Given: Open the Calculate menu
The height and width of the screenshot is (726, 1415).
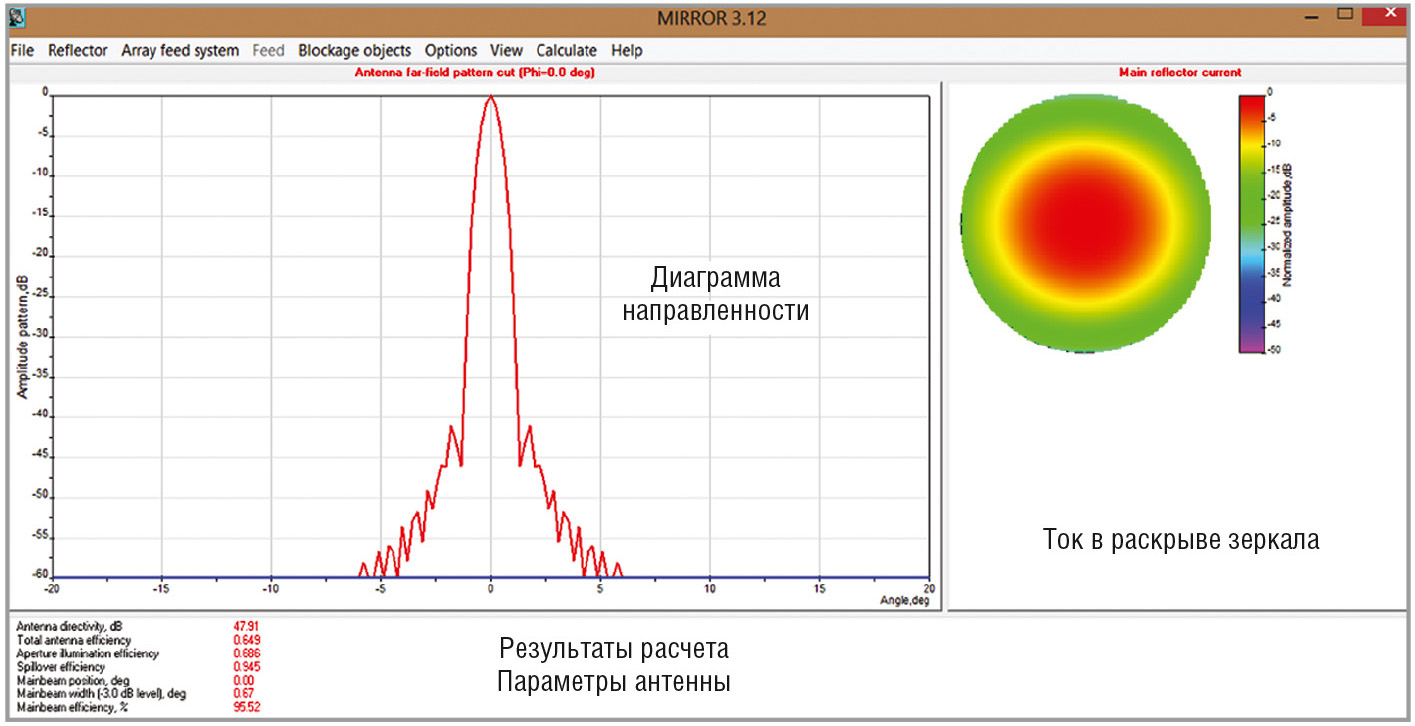Looking at the screenshot, I should (566, 50).
